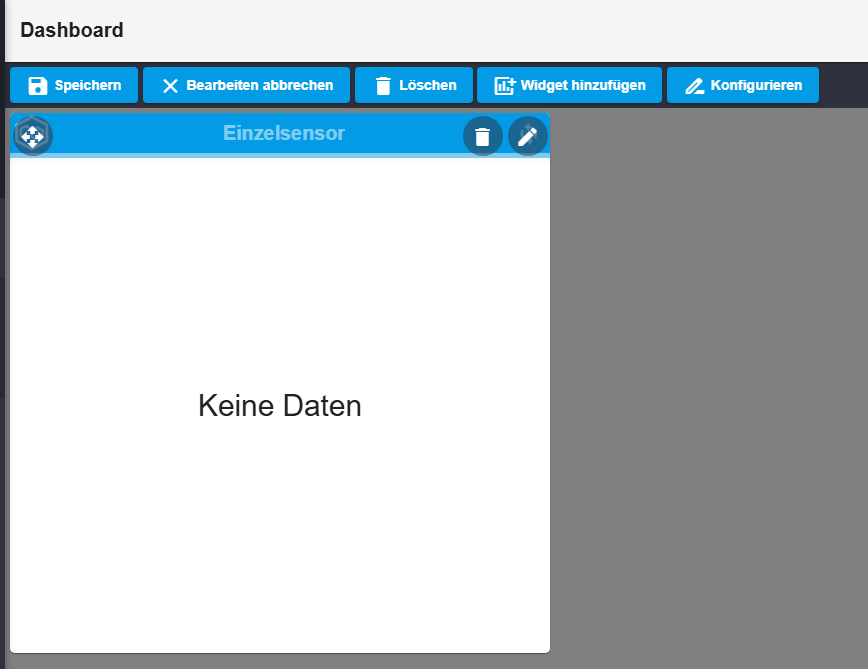This screenshot has width=868, height=669.
Task: Cancel editing with Bearbeiten abbrechen
Action: tap(246, 85)
